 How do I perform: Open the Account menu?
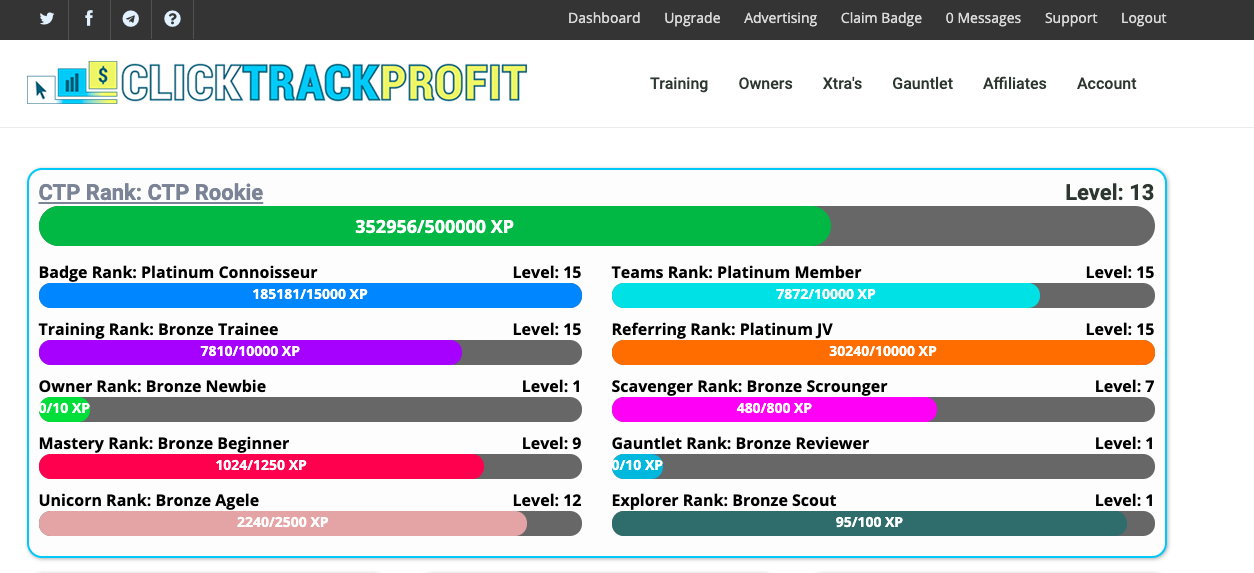(x=1106, y=84)
